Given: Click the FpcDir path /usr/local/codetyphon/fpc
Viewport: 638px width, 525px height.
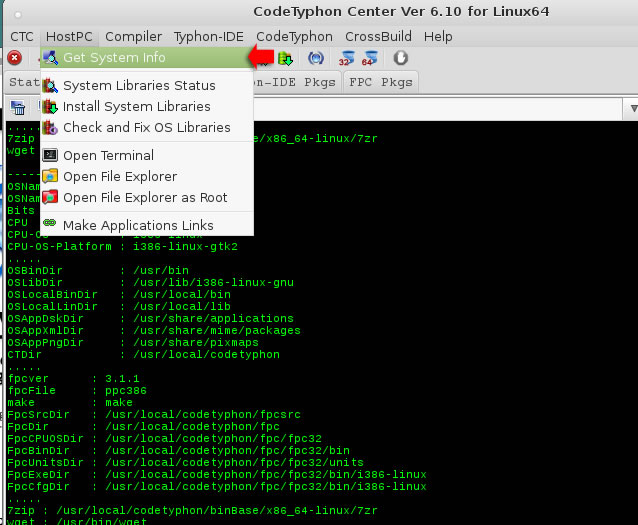Looking at the screenshot, I should pyautogui.click(x=192, y=427).
